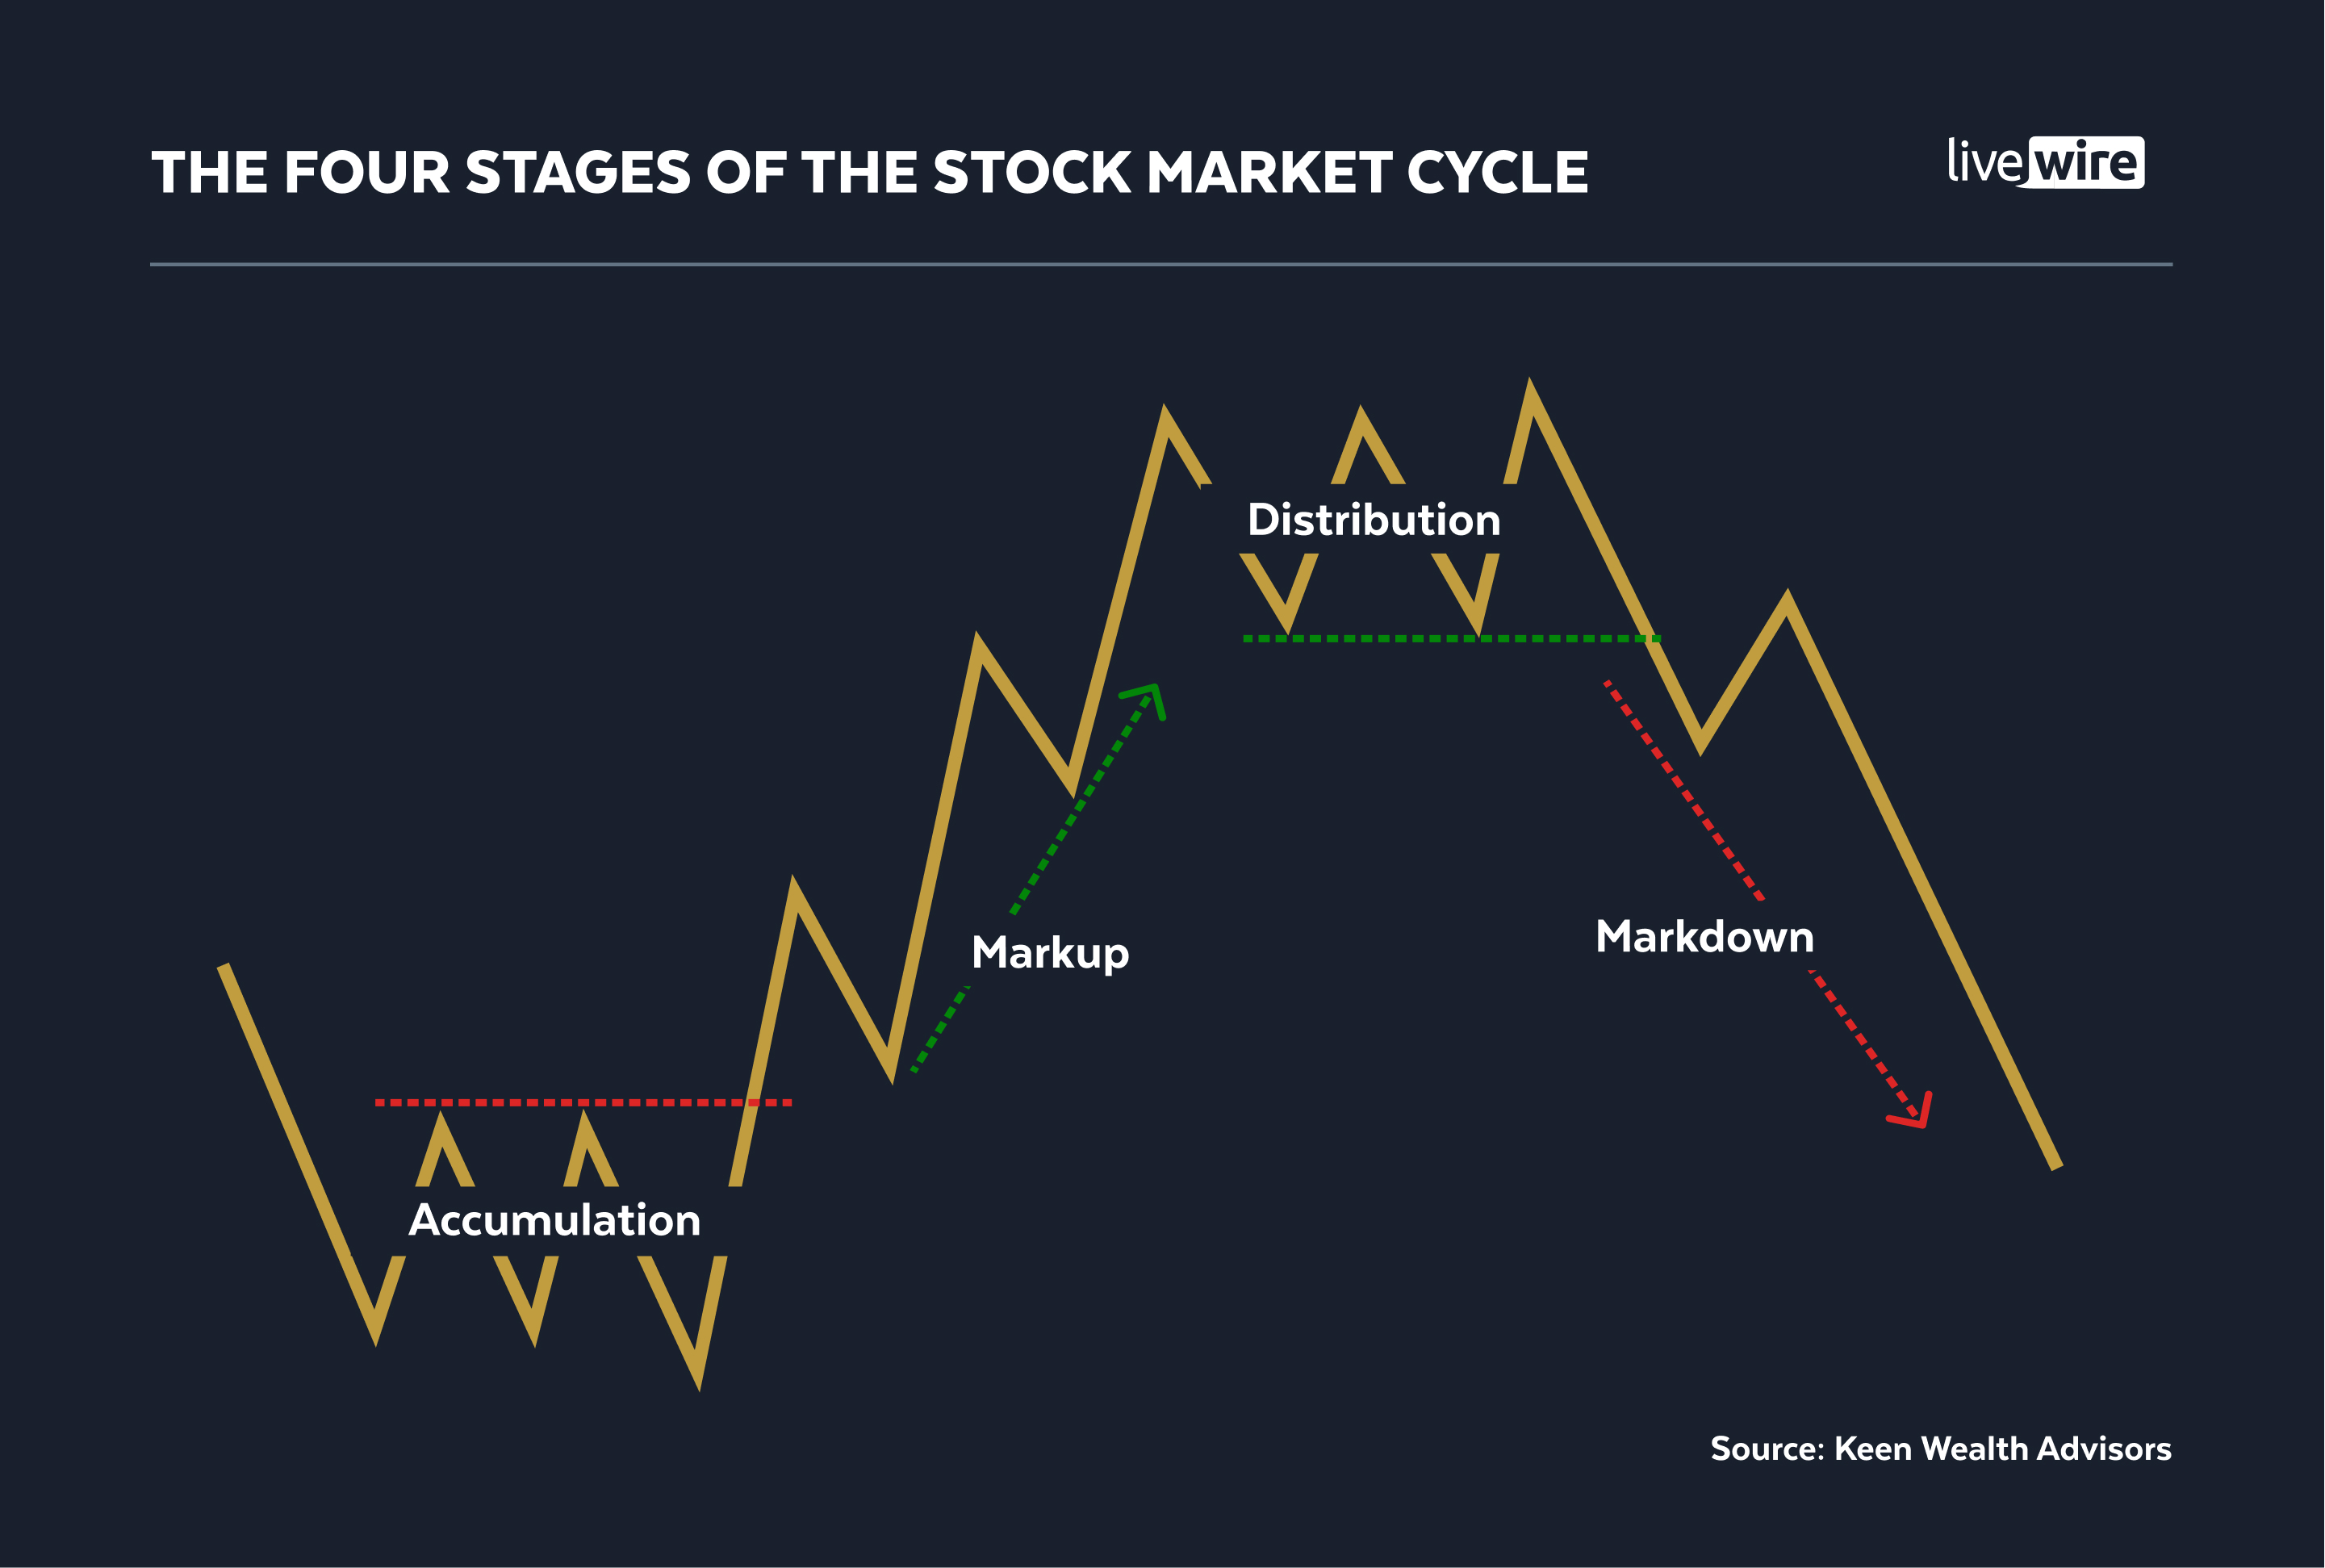
Task: Click the Livewire logo
Action: click(2045, 162)
